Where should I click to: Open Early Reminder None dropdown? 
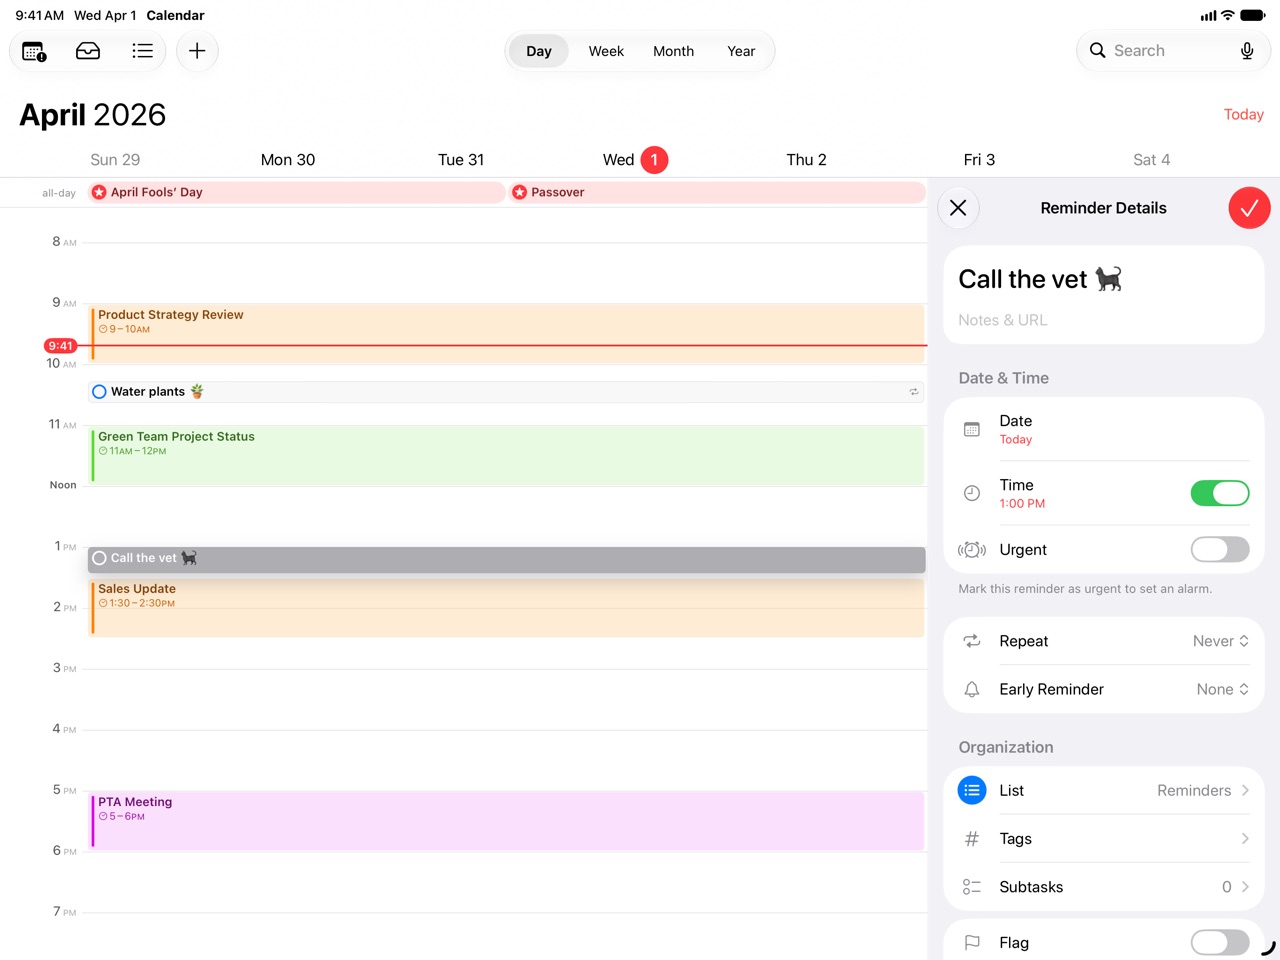[x=1223, y=689]
